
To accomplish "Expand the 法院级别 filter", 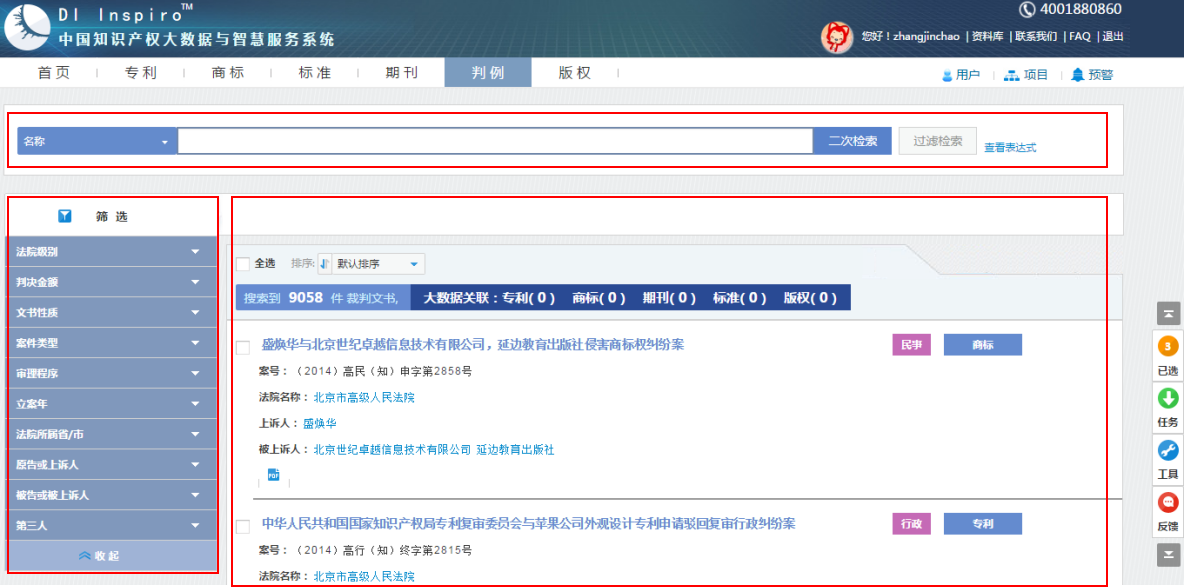I will [x=111, y=252].
